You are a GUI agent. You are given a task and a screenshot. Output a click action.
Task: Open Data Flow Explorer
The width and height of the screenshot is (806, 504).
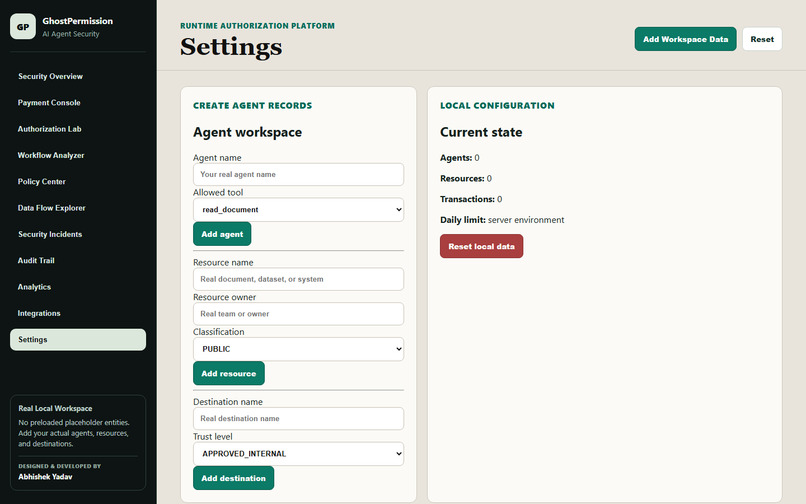pyautogui.click(x=51, y=208)
